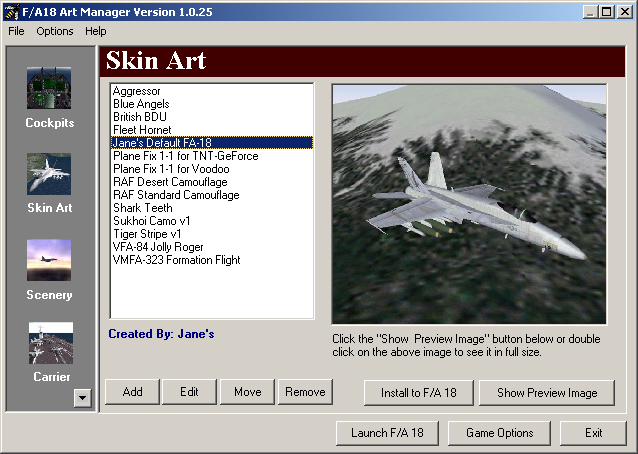Viewport: 638px width, 454px height.
Task: Open the Scenery category icon
Action: [49, 260]
